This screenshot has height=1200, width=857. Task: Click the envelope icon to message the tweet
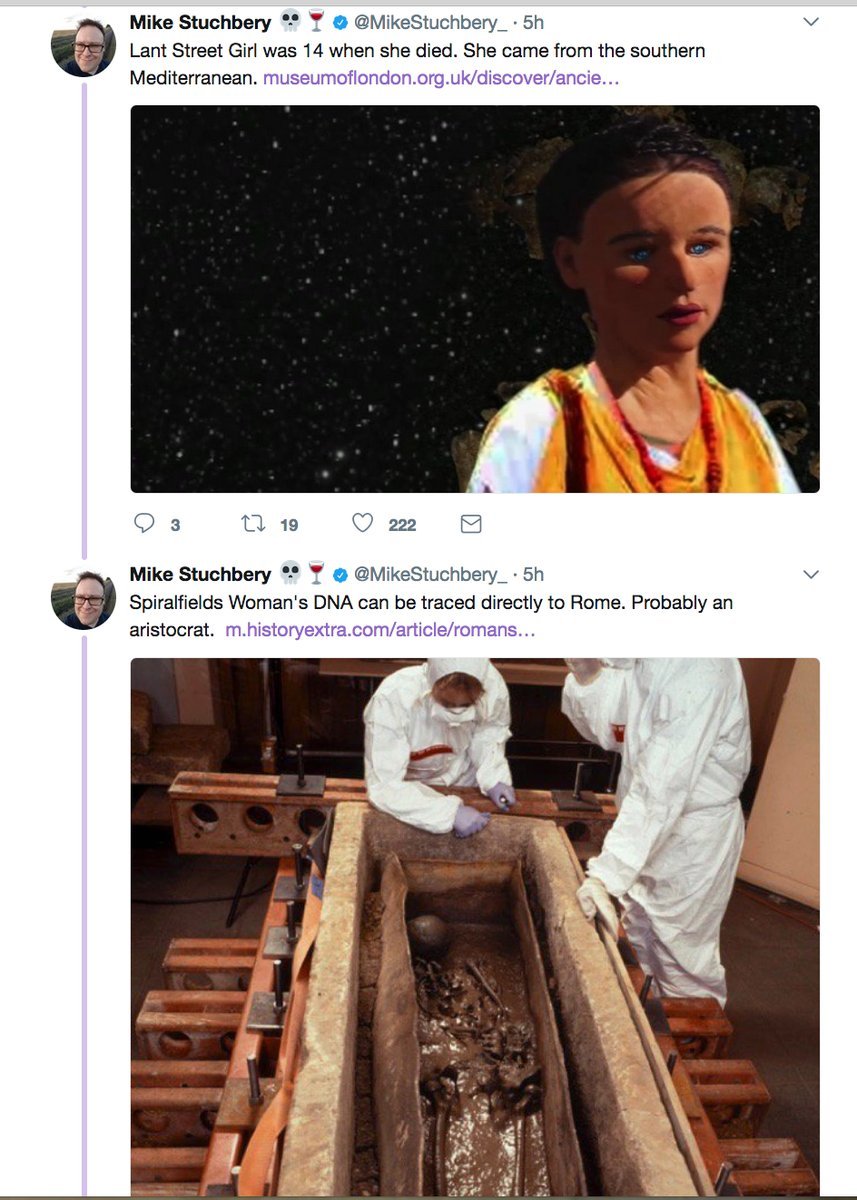[x=470, y=524]
